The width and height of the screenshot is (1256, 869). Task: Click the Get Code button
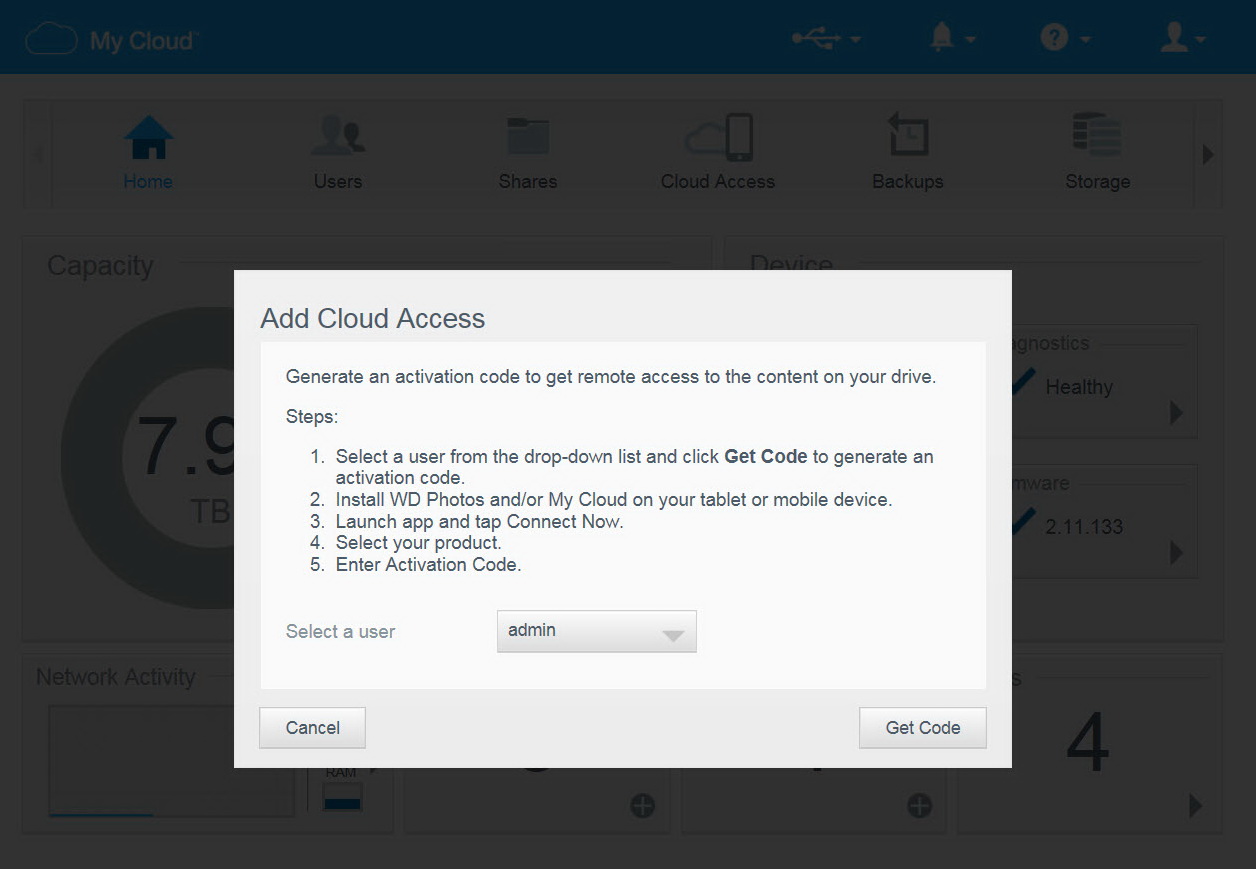[923, 728]
